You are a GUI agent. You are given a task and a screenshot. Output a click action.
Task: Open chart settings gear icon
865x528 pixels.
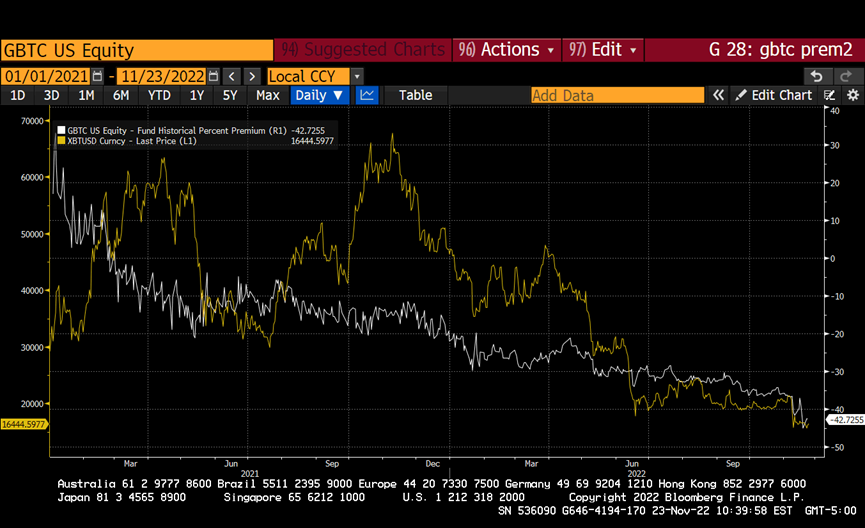point(852,95)
